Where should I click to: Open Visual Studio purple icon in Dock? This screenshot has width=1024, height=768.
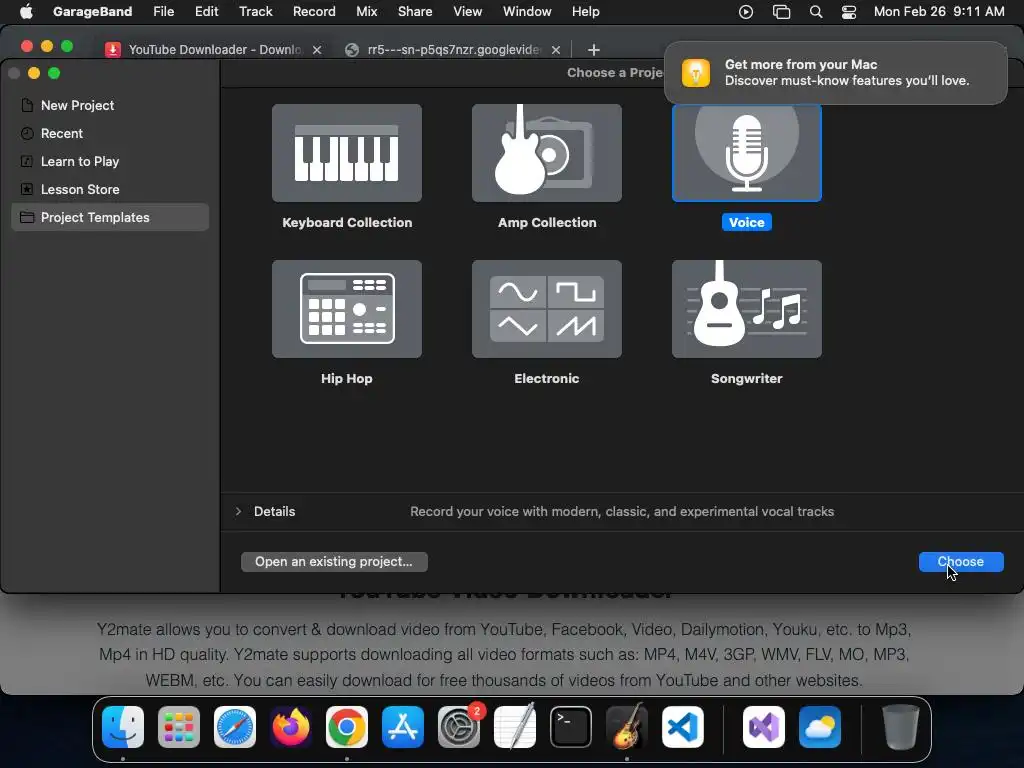click(764, 727)
